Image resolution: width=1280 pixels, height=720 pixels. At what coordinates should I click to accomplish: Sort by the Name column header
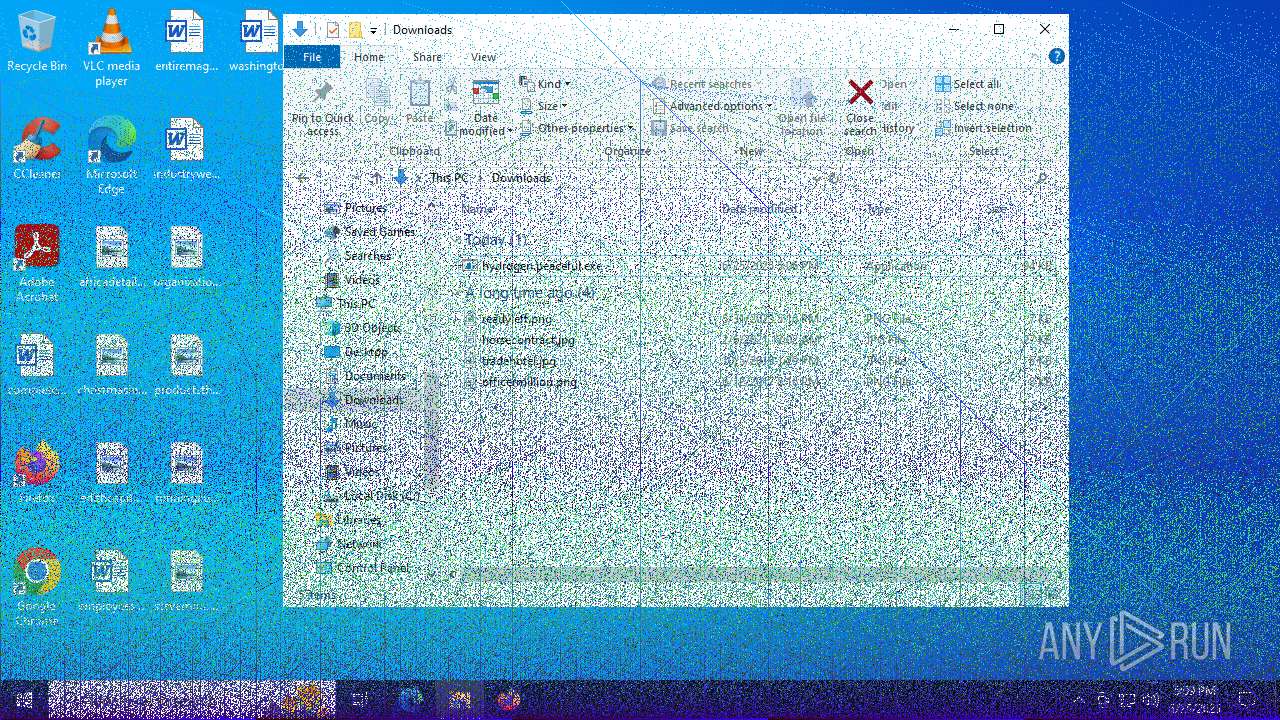click(x=477, y=209)
